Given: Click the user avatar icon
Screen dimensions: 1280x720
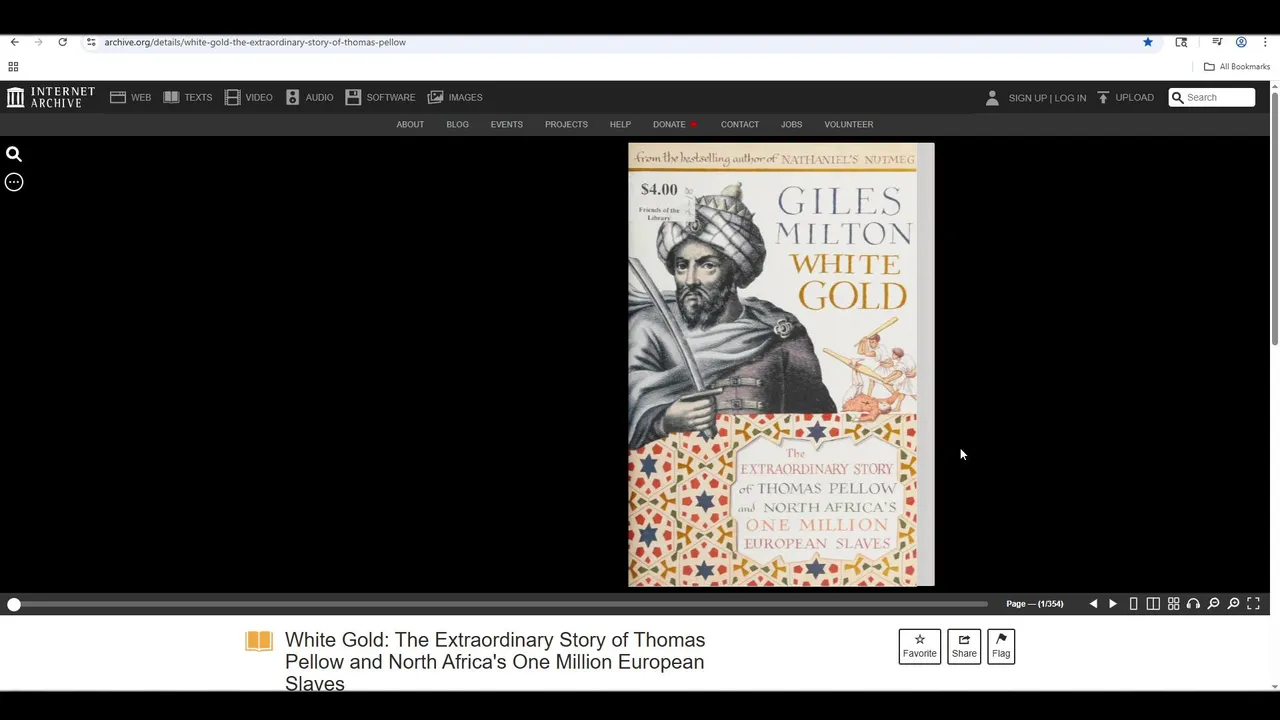Looking at the screenshot, I should 992,97.
